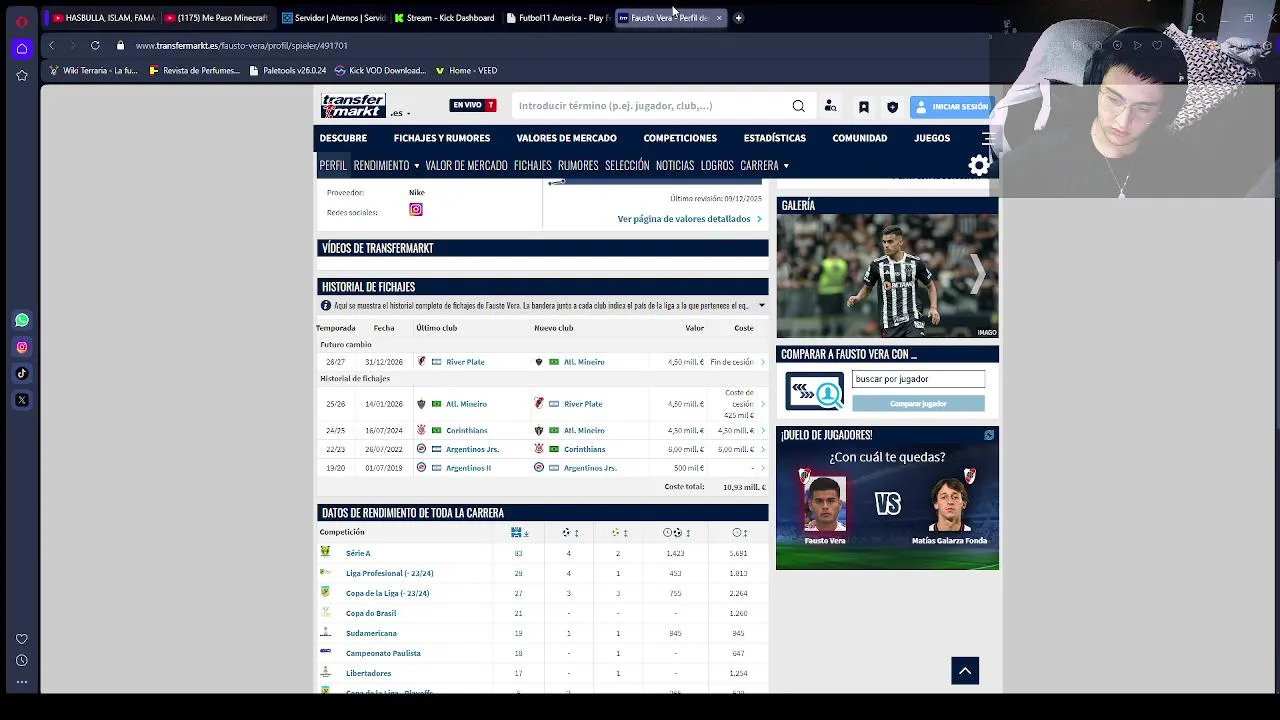1280x720 pixels.
Task: Open the sidebar heart favorites icon
Action: (22, 639)
